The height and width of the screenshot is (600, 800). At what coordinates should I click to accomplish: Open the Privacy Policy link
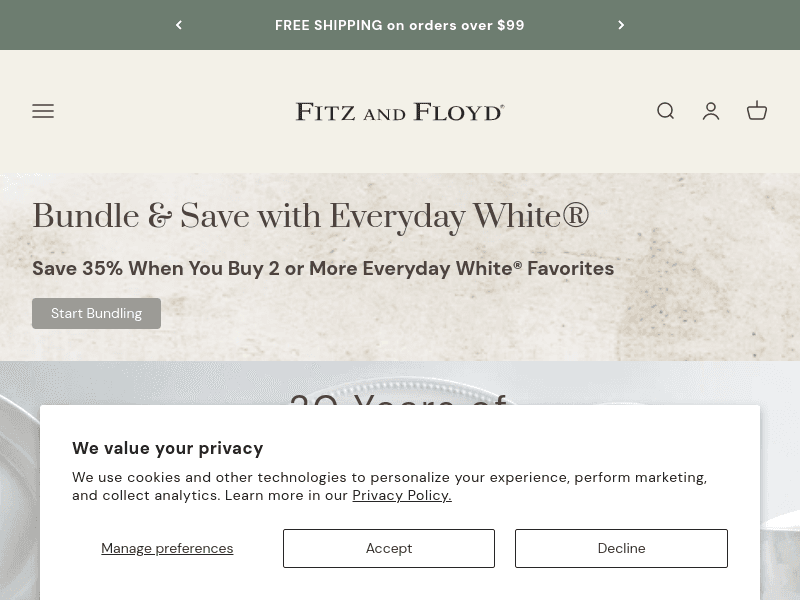click(402, 495)
